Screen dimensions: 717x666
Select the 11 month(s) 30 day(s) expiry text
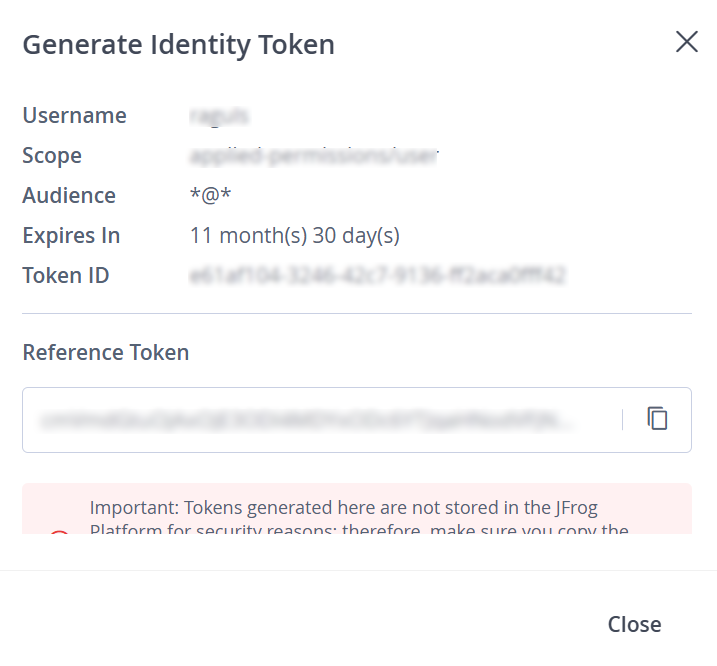click(x=295, y=236)
